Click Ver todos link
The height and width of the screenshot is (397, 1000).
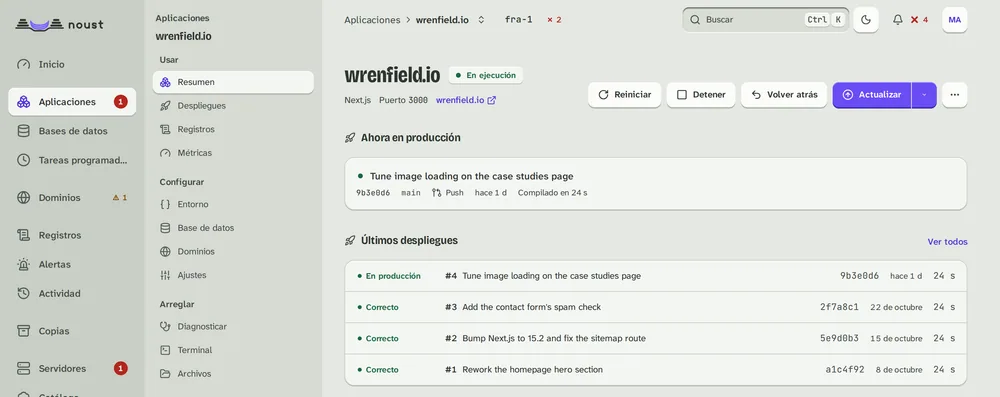click(x=947, y=242)
